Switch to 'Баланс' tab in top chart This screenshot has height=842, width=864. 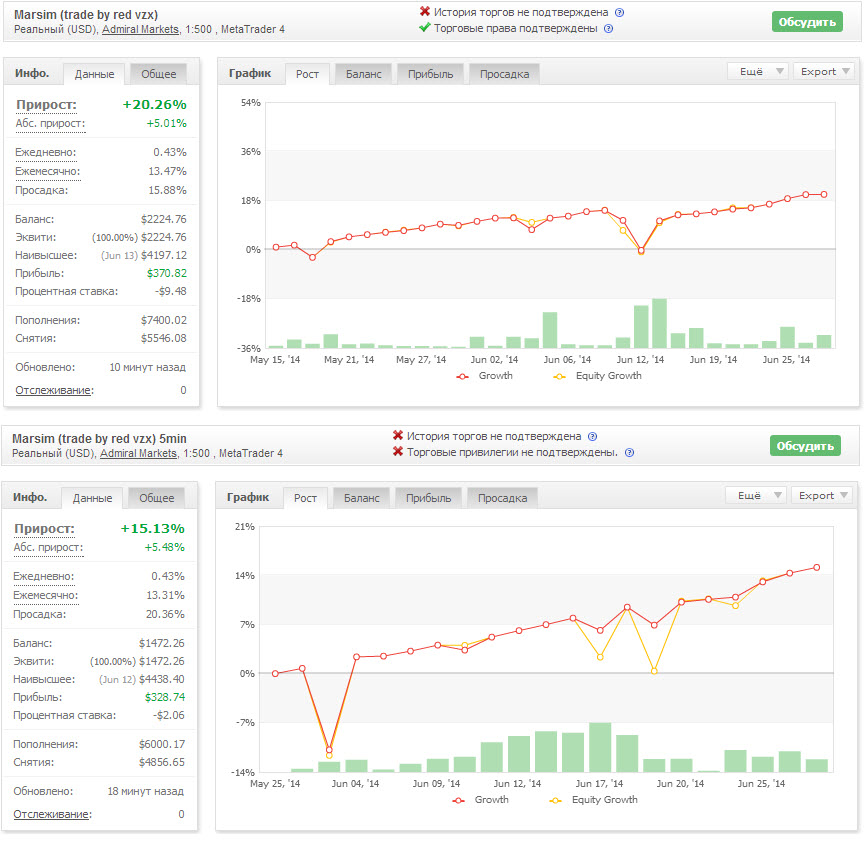point(364,74)
